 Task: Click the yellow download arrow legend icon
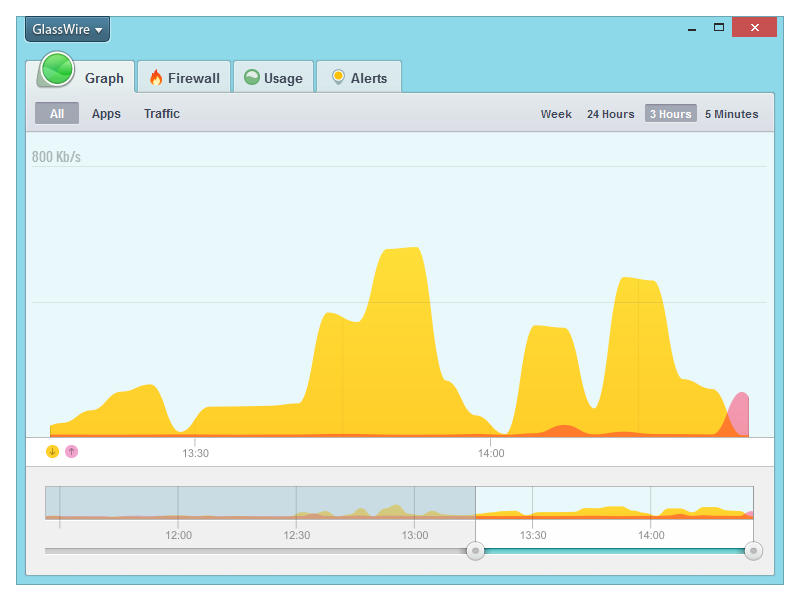(x=51, y=451)
